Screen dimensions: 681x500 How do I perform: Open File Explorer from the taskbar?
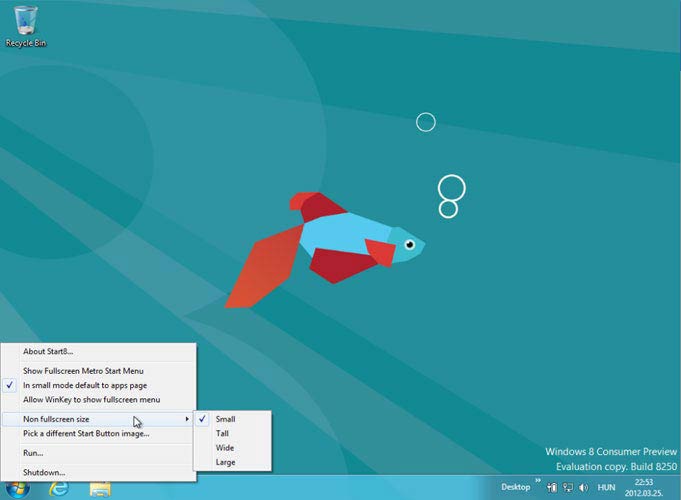tap(100, 489)
